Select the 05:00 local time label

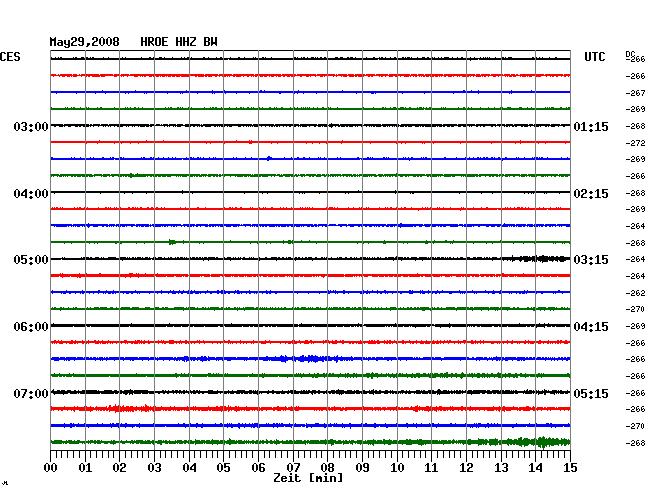click(31, 260)
